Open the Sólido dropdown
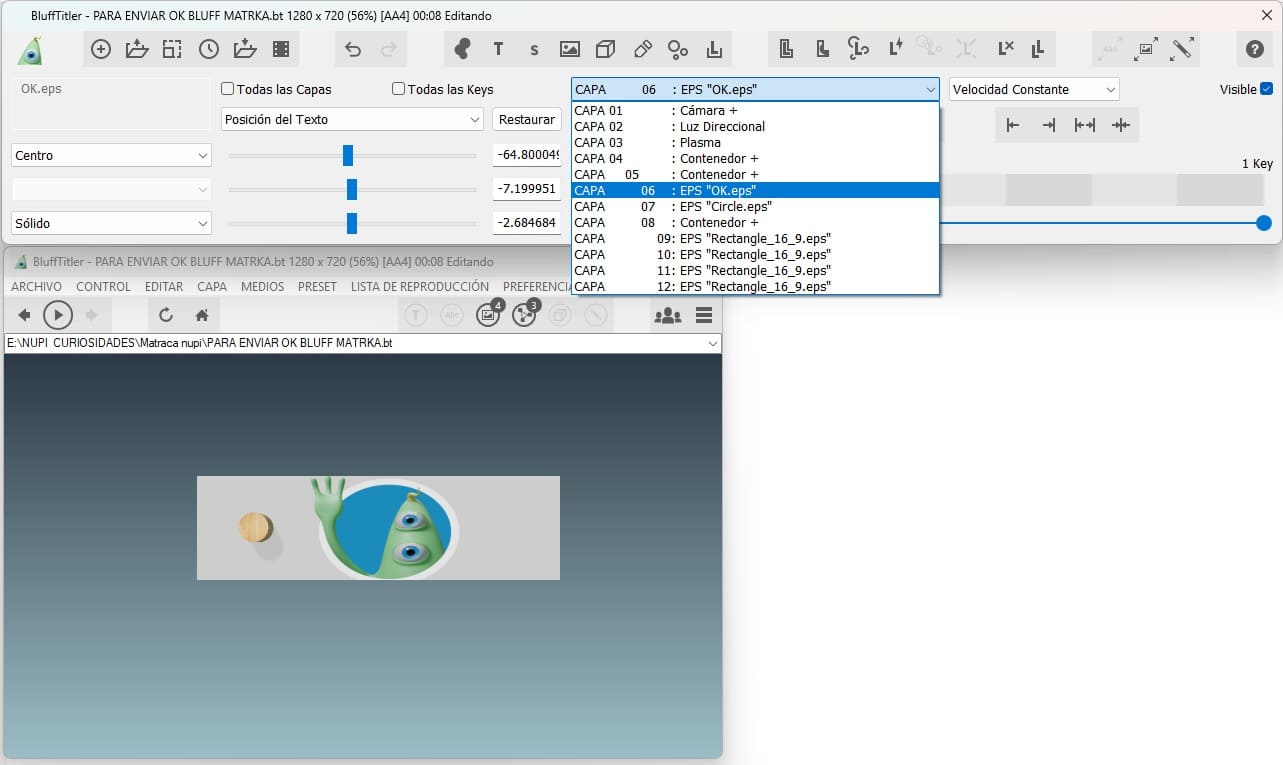 click(x=112, y=223)
